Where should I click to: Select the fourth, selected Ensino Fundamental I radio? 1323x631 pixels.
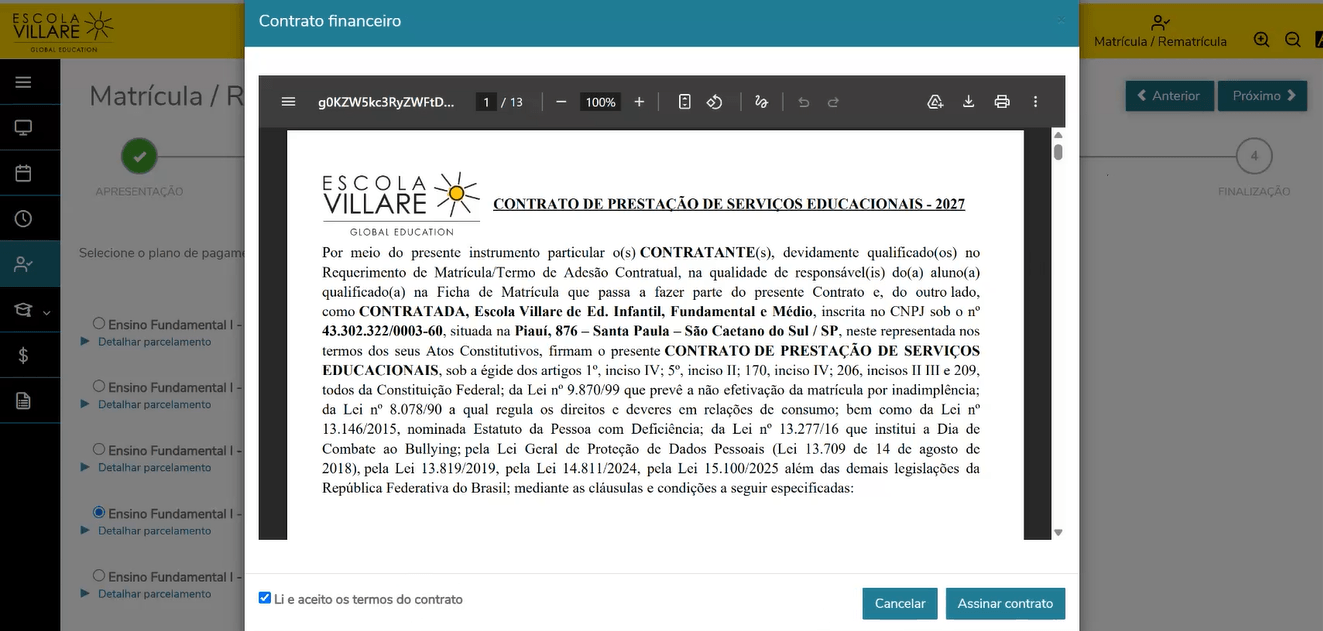pos(99,512)
